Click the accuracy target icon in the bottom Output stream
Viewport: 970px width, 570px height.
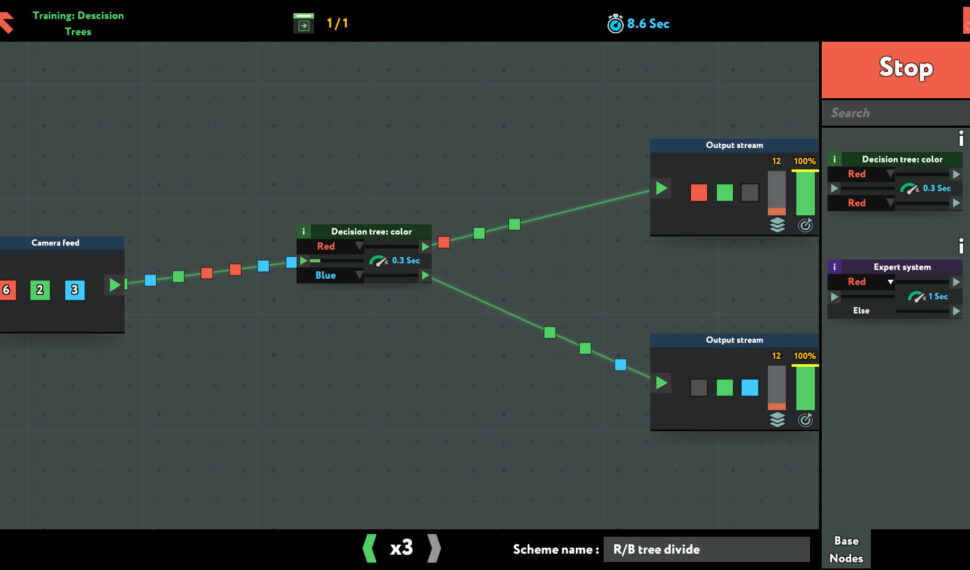805,420
